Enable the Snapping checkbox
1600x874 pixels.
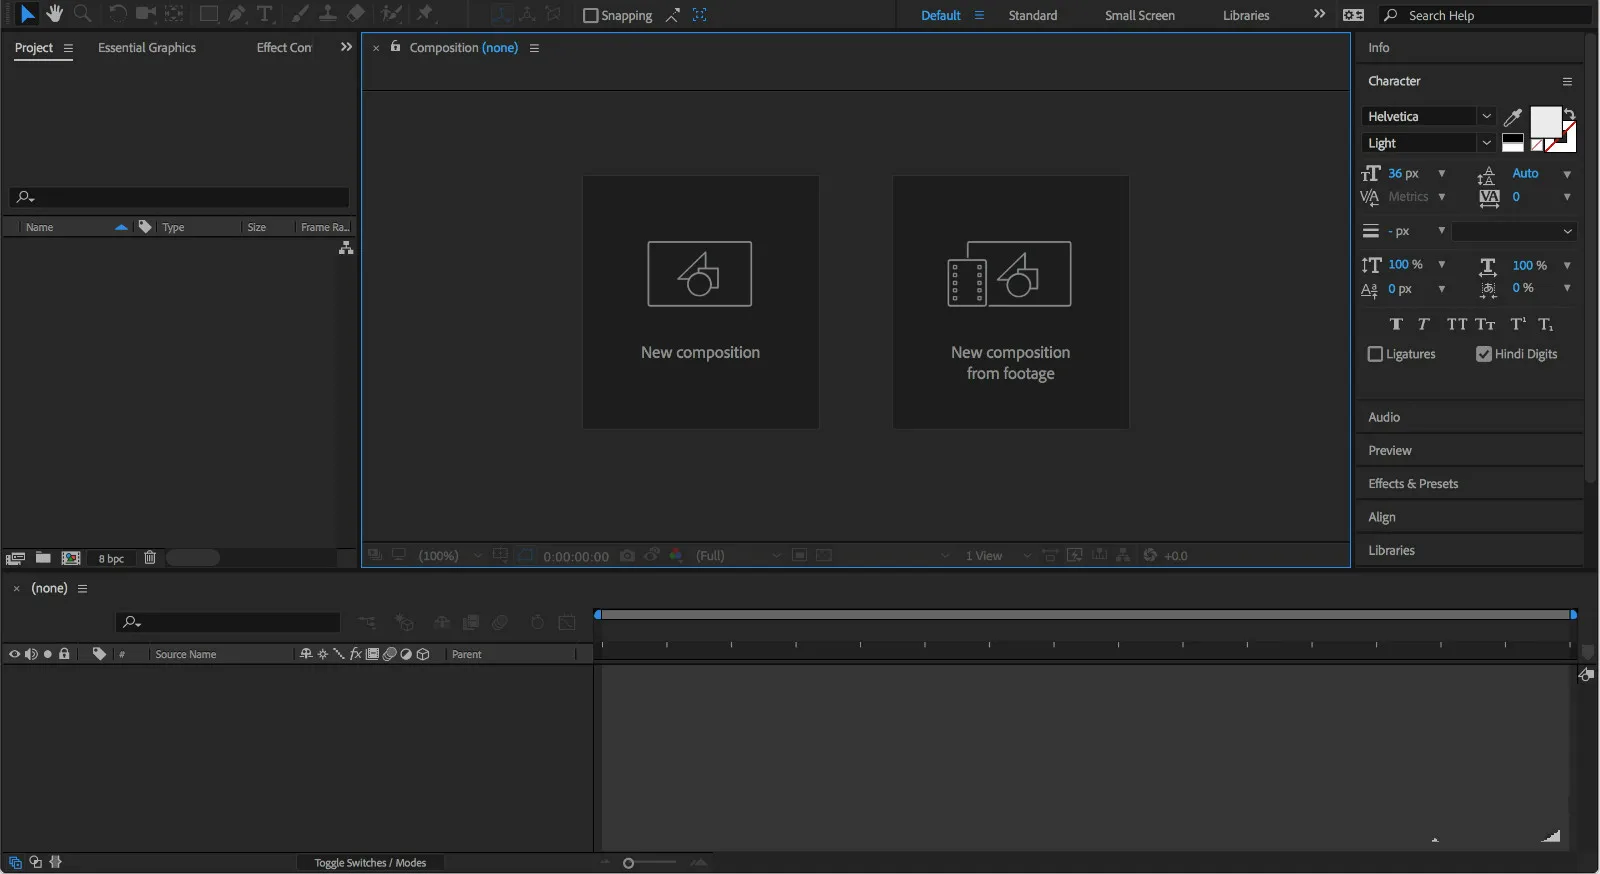coord(591,15)
